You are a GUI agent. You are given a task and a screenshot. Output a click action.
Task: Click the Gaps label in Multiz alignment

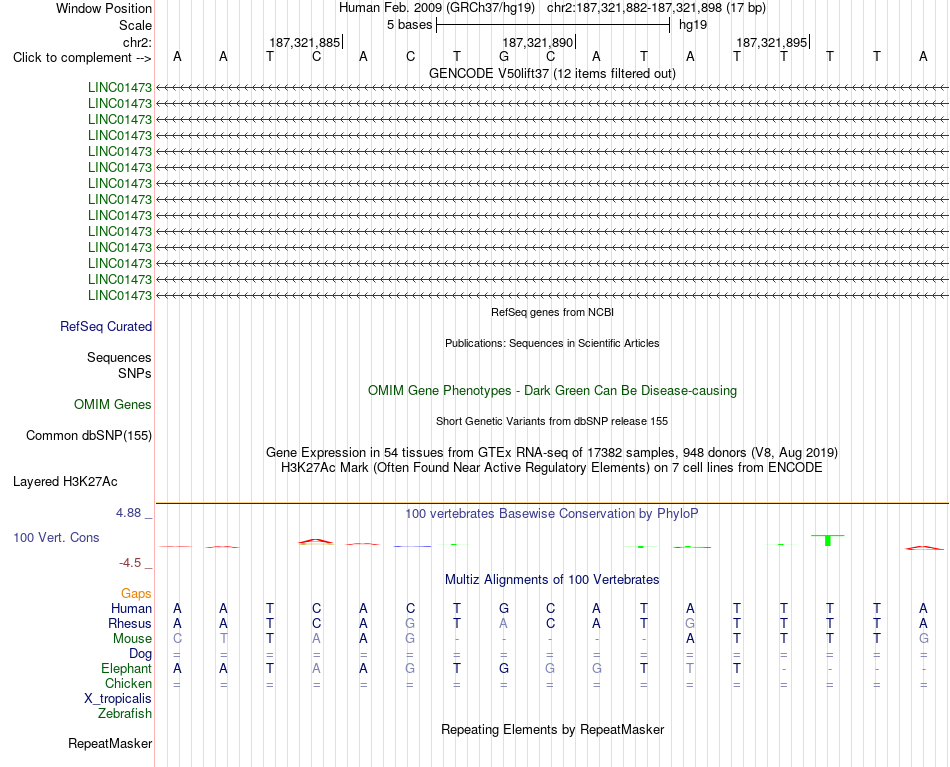(x=136, y=594)
